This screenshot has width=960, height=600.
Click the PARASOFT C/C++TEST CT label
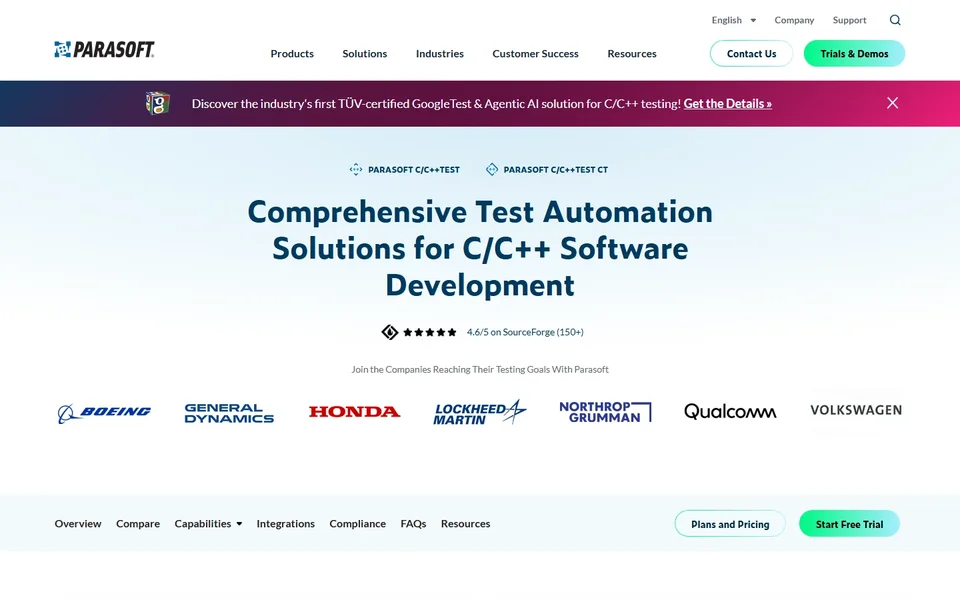point(555,170)
